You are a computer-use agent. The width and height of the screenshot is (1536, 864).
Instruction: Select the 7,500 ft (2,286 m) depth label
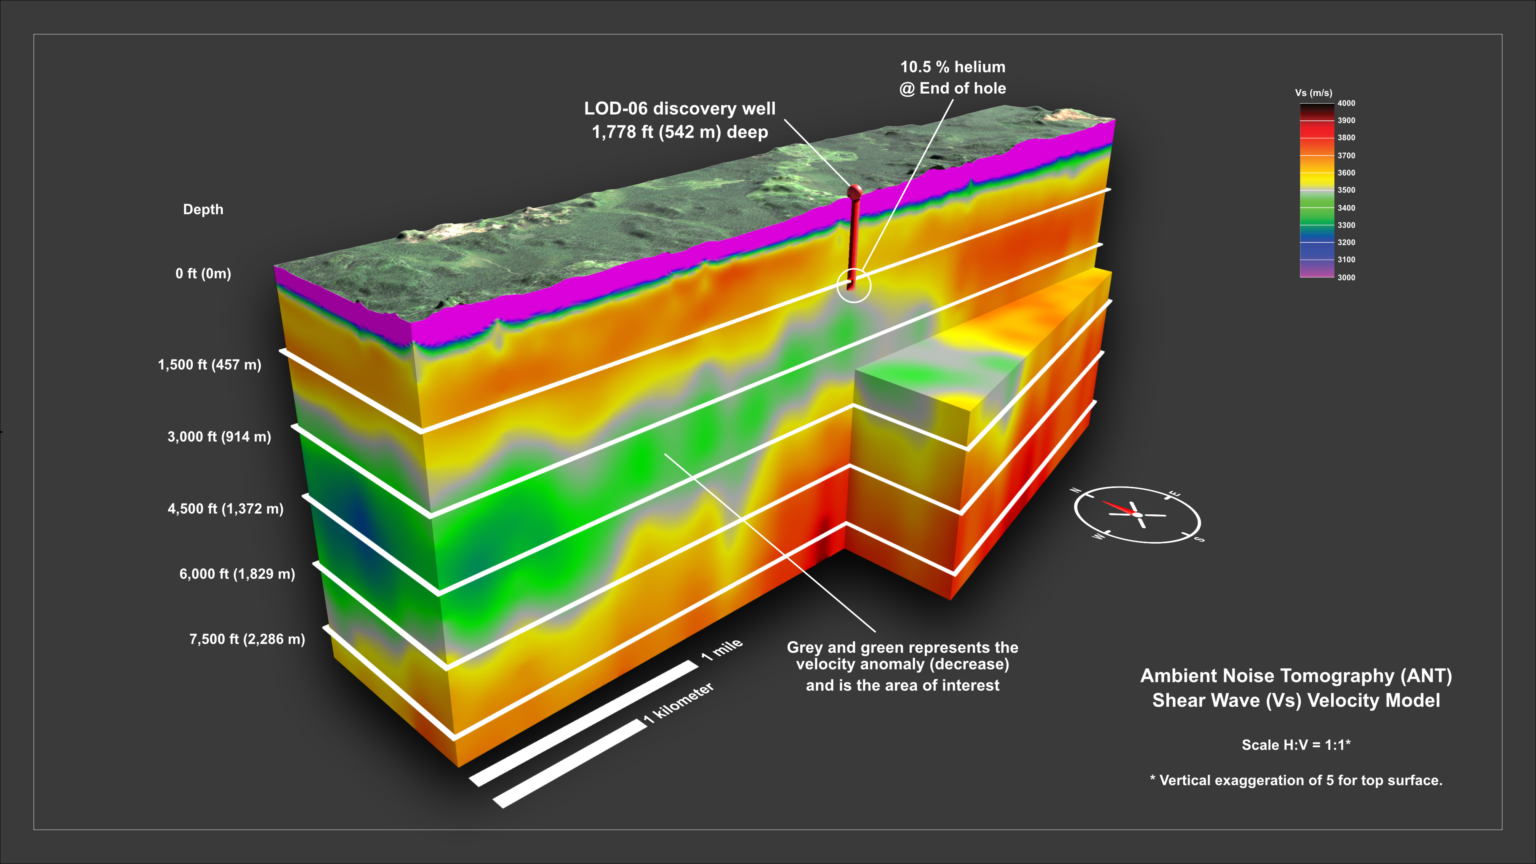tap(247, 639)
